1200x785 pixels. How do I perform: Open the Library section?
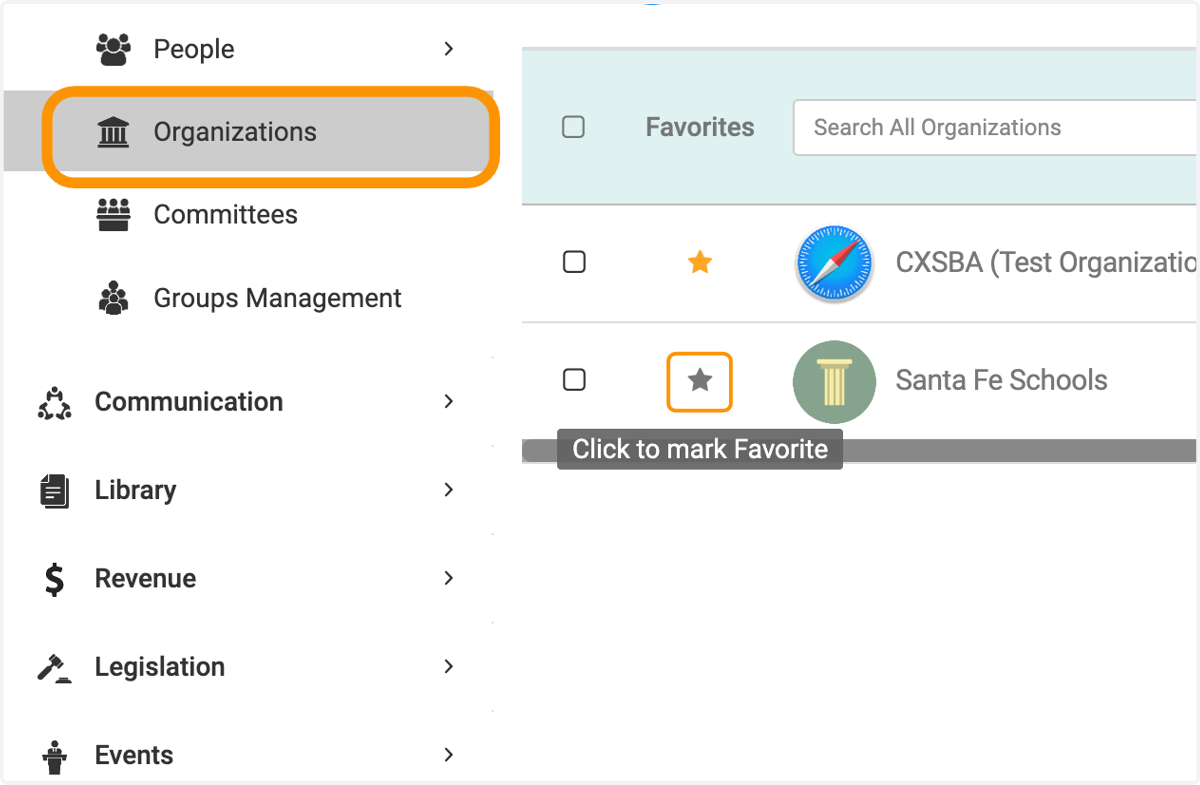tap(136, 490)
